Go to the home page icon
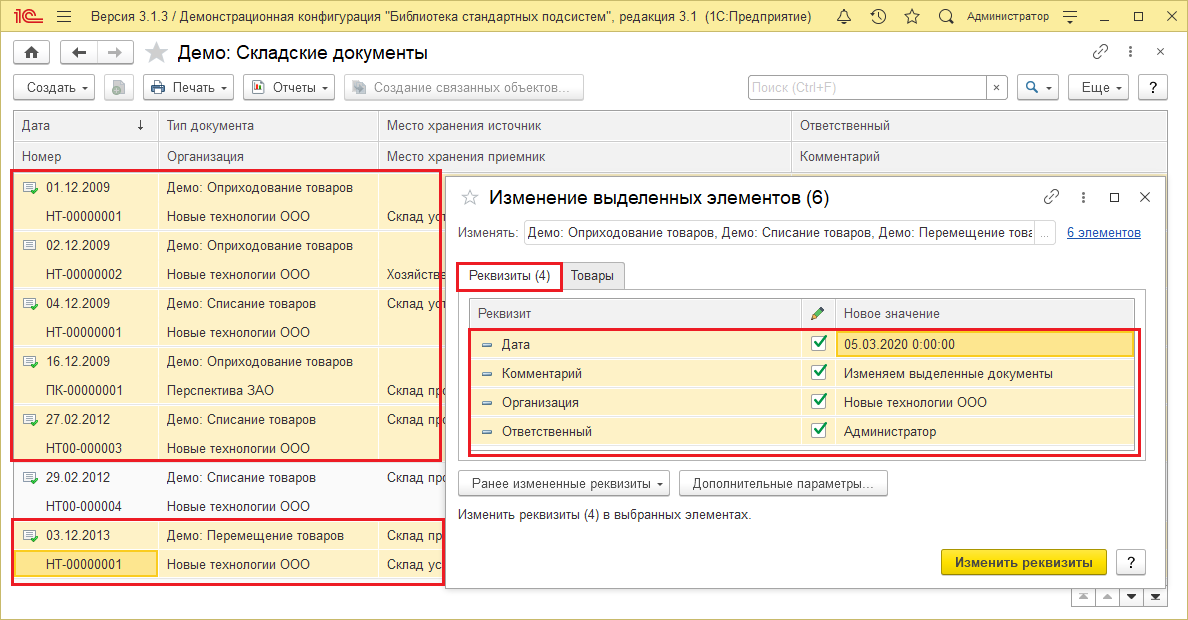Viewport: 1188px width, 620px height. click(x=32, y=52)
